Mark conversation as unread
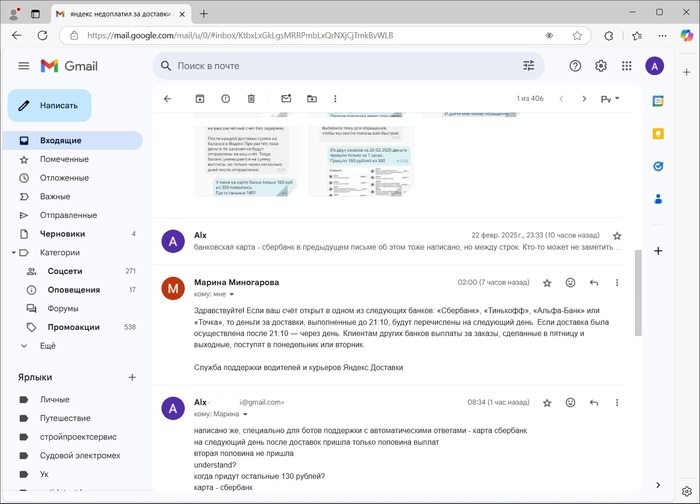Screen dimensions: 700x504 click(286, 99)
